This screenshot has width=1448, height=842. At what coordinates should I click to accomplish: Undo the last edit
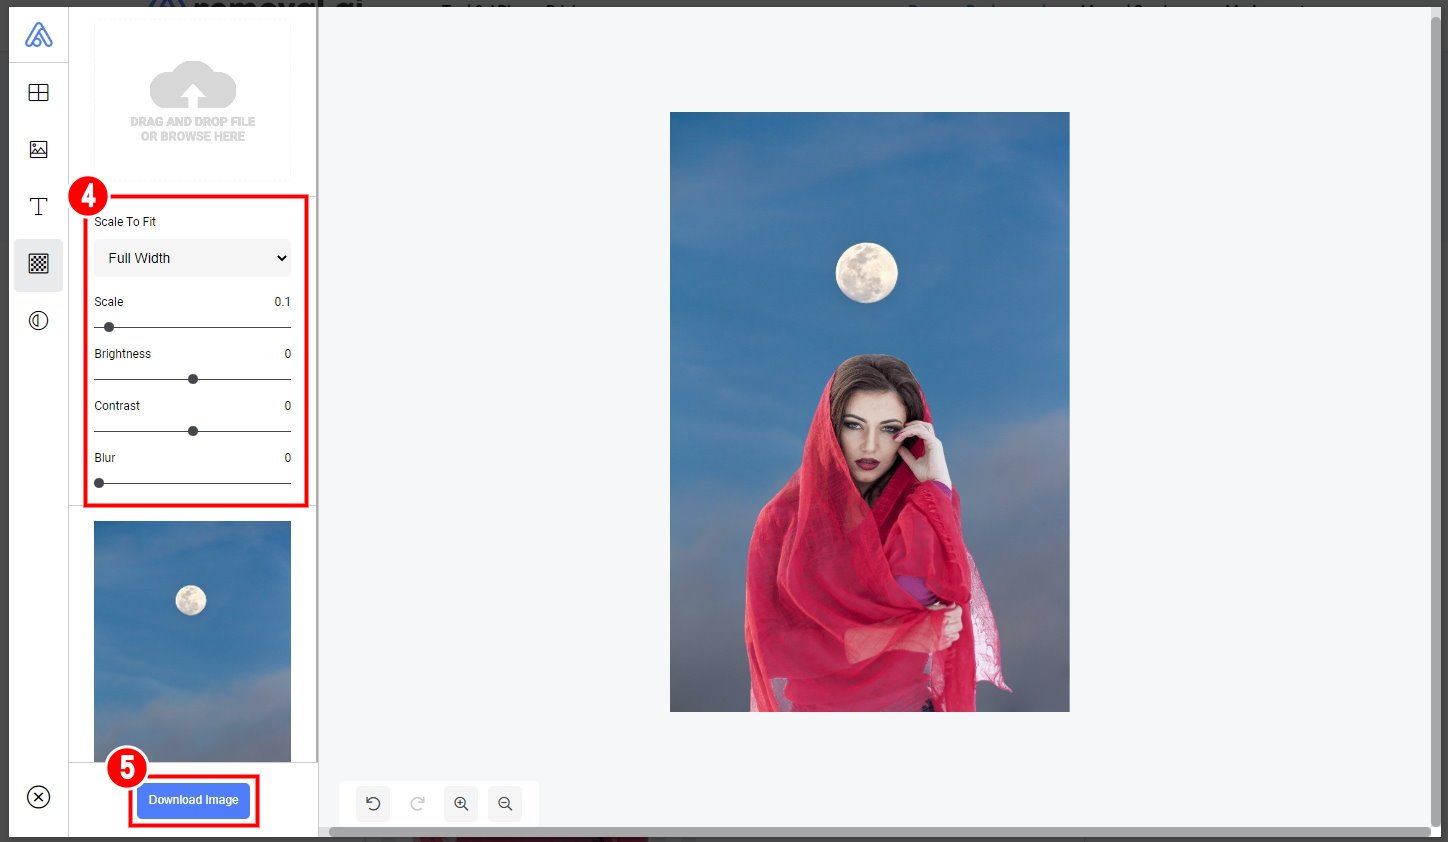373,803
